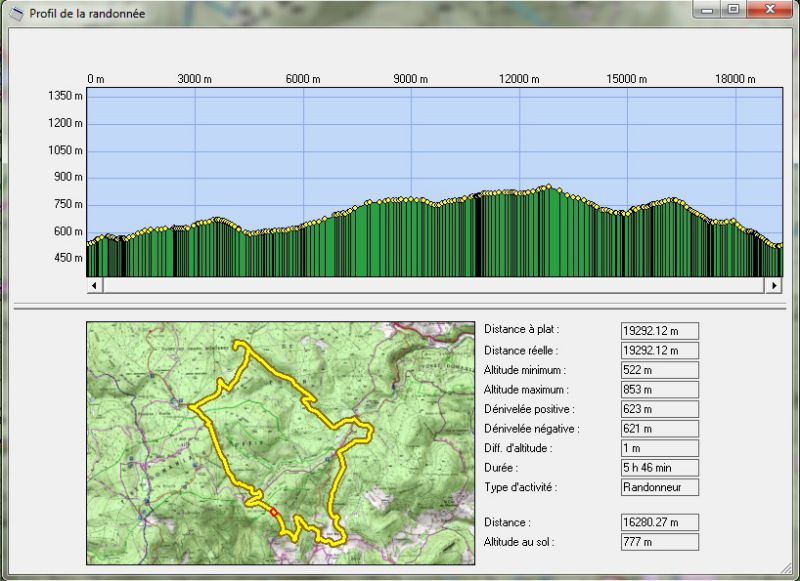
Task: Select the Dénivelée positive field showing 623 m
Action: [x=660, y=409]
